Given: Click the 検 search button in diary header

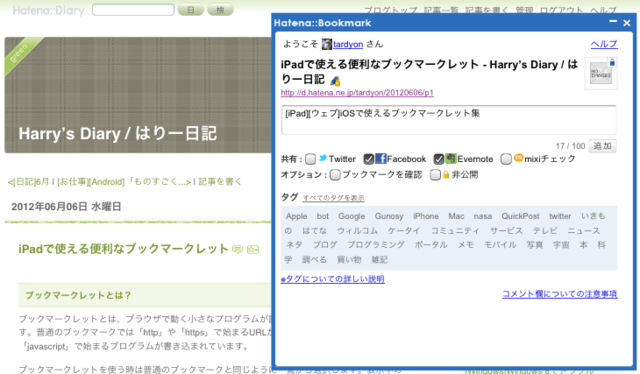Looking at the screenshot, I should tap(220, 10).
